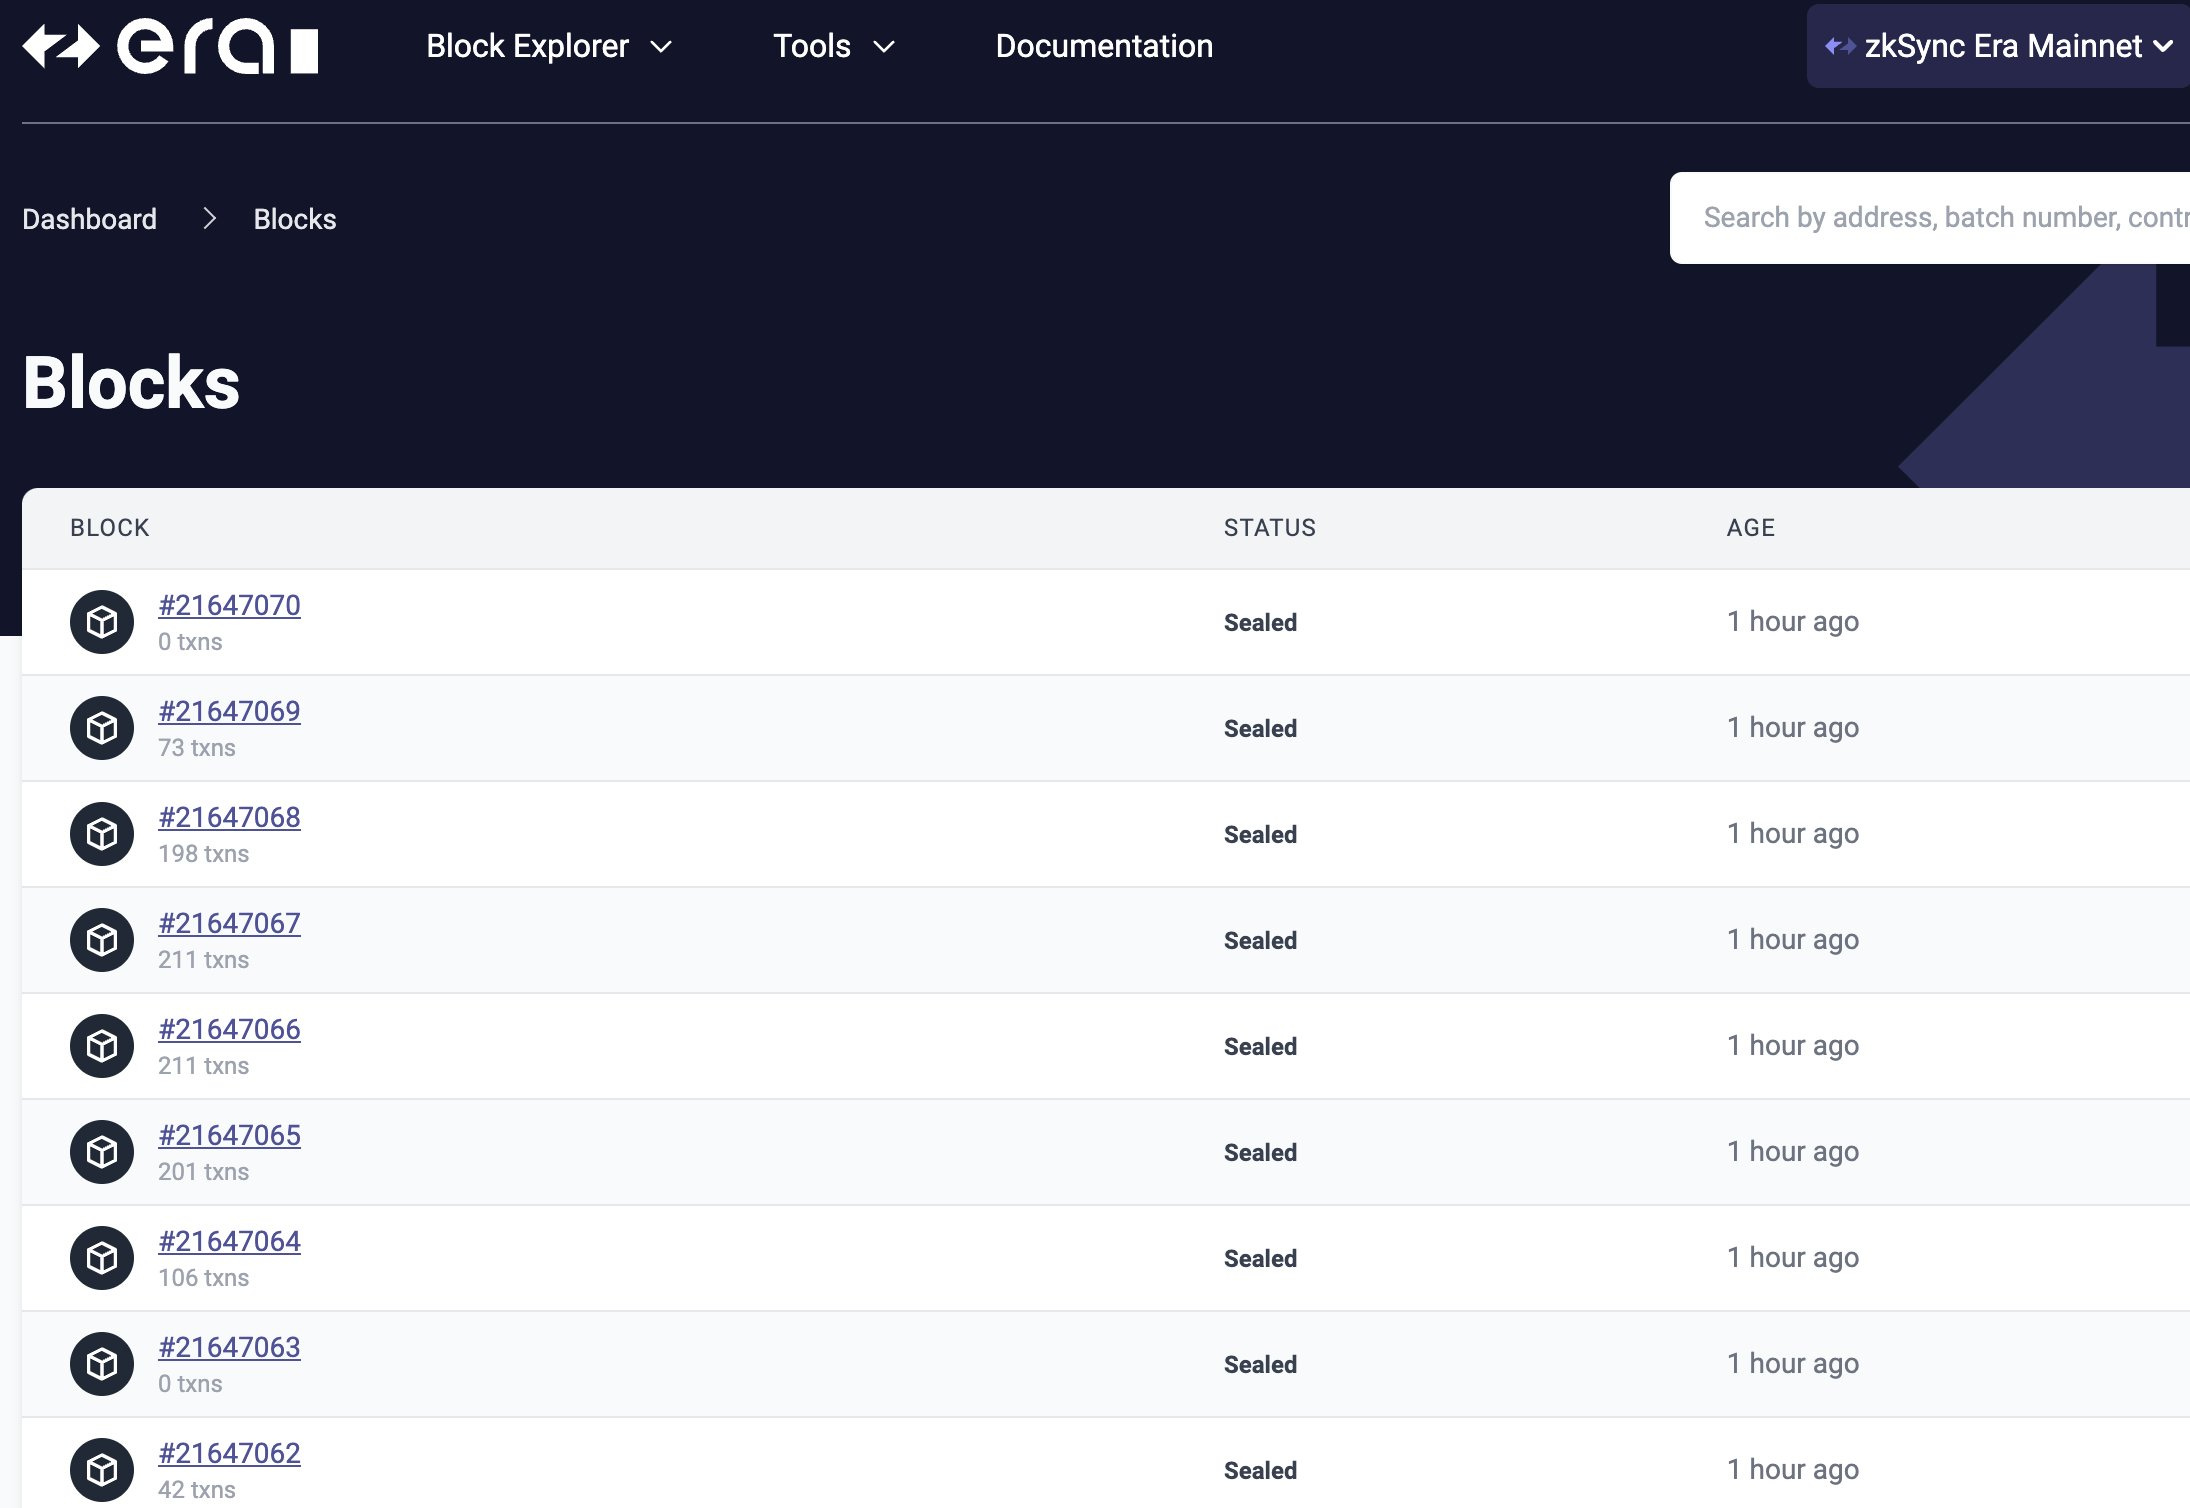Viewport: 2190px width, 1508px height.
Task: Click cube icon for block #21647069
Action: pos(102,728)
